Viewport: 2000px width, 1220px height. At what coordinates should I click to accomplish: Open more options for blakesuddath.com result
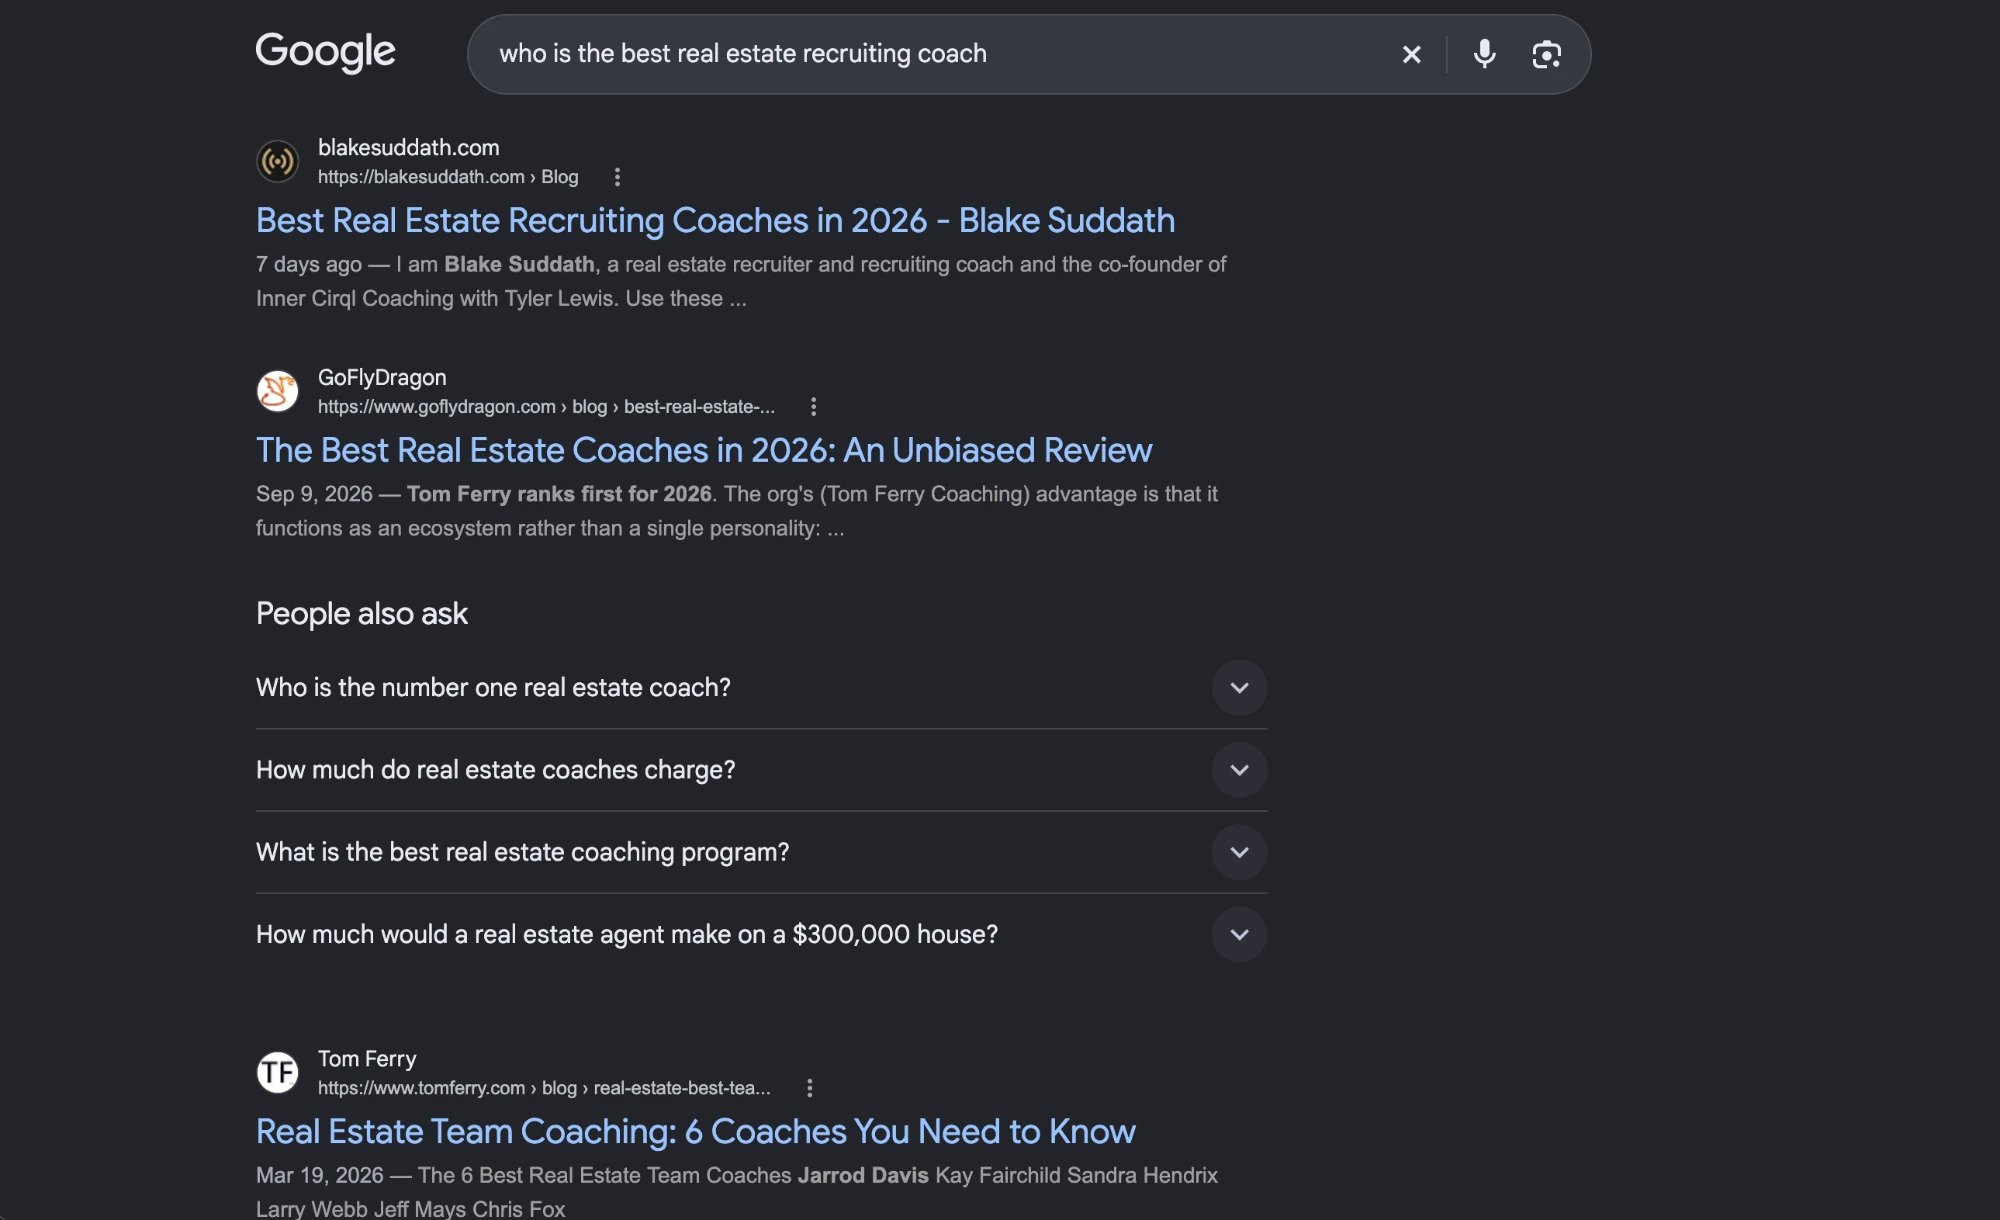pos(617,177)
